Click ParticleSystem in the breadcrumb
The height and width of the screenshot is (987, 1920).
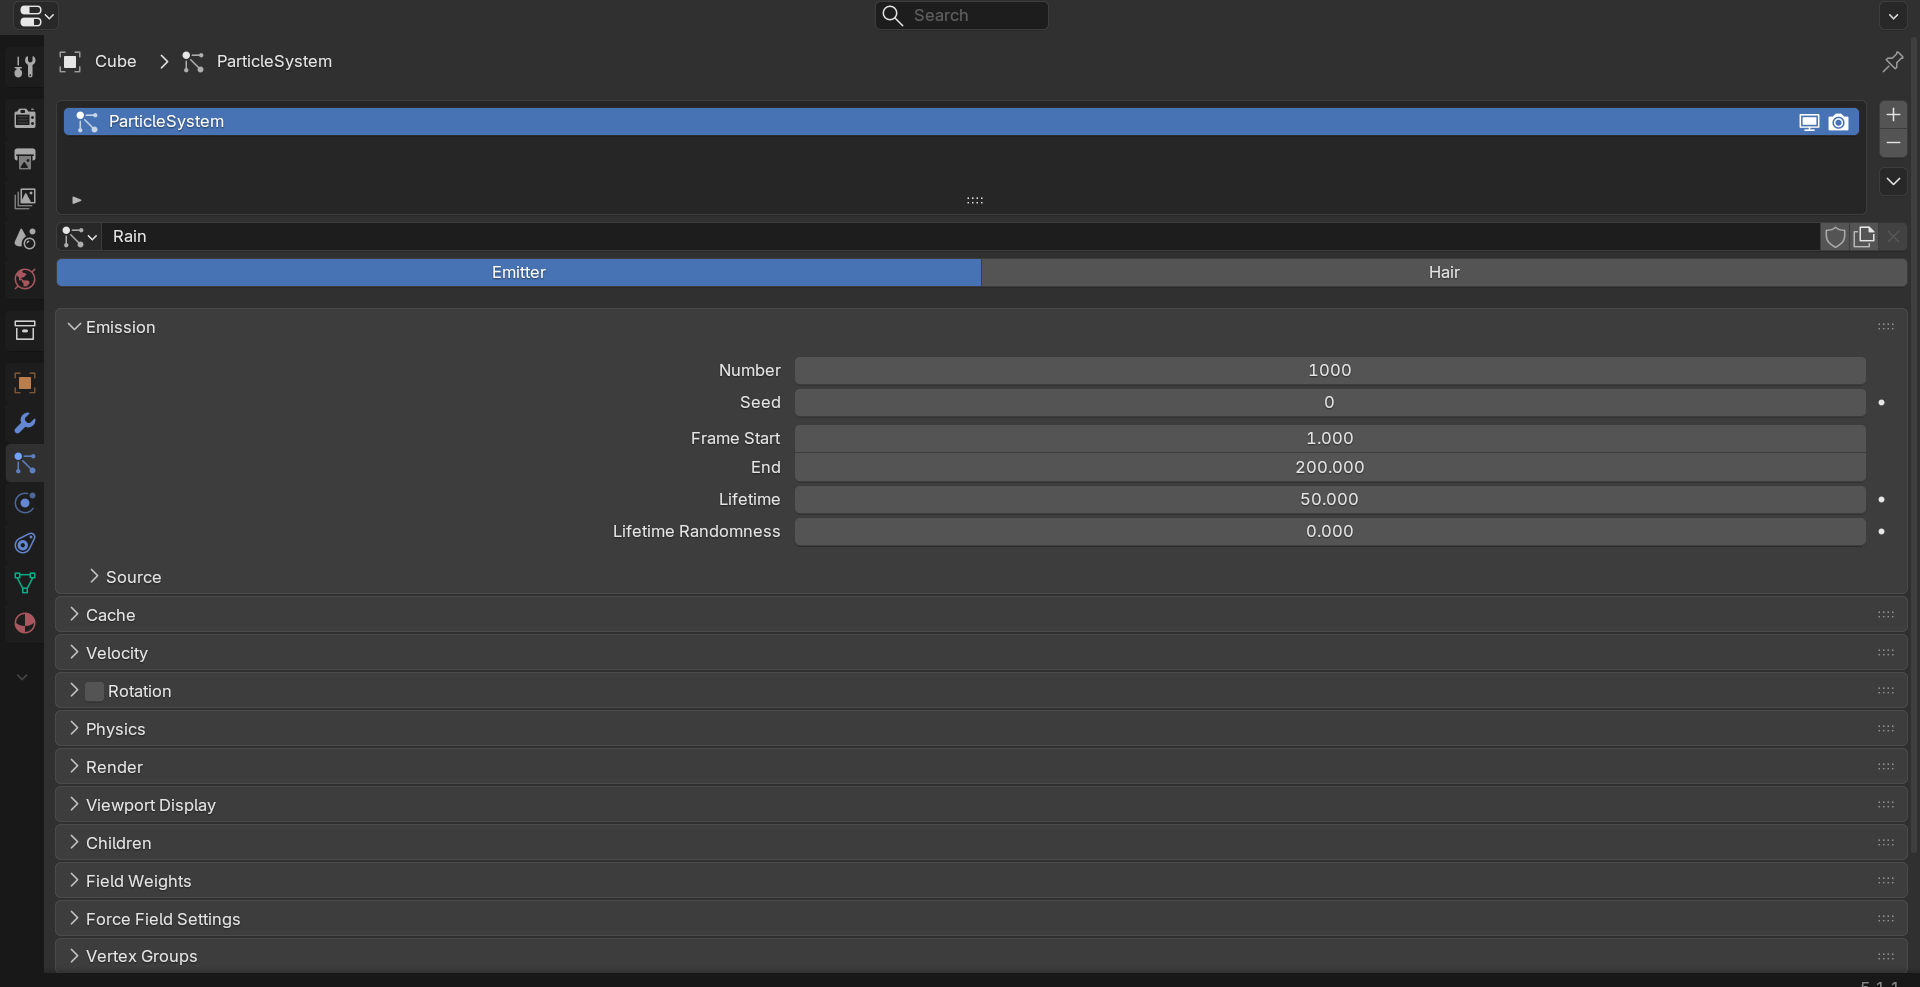point(274,62)
